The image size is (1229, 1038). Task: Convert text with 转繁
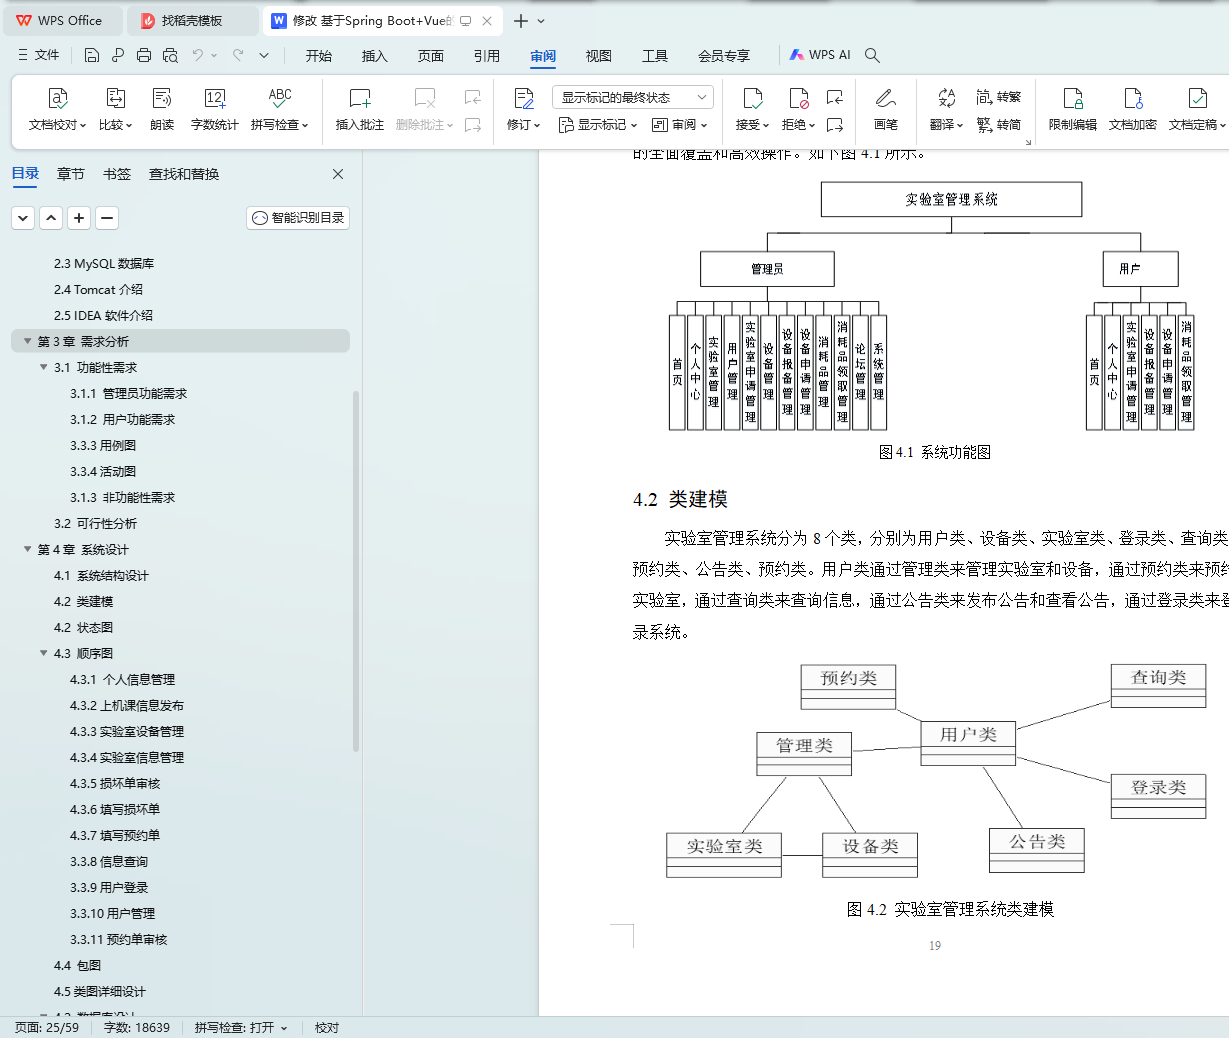[x=999, y=97]
